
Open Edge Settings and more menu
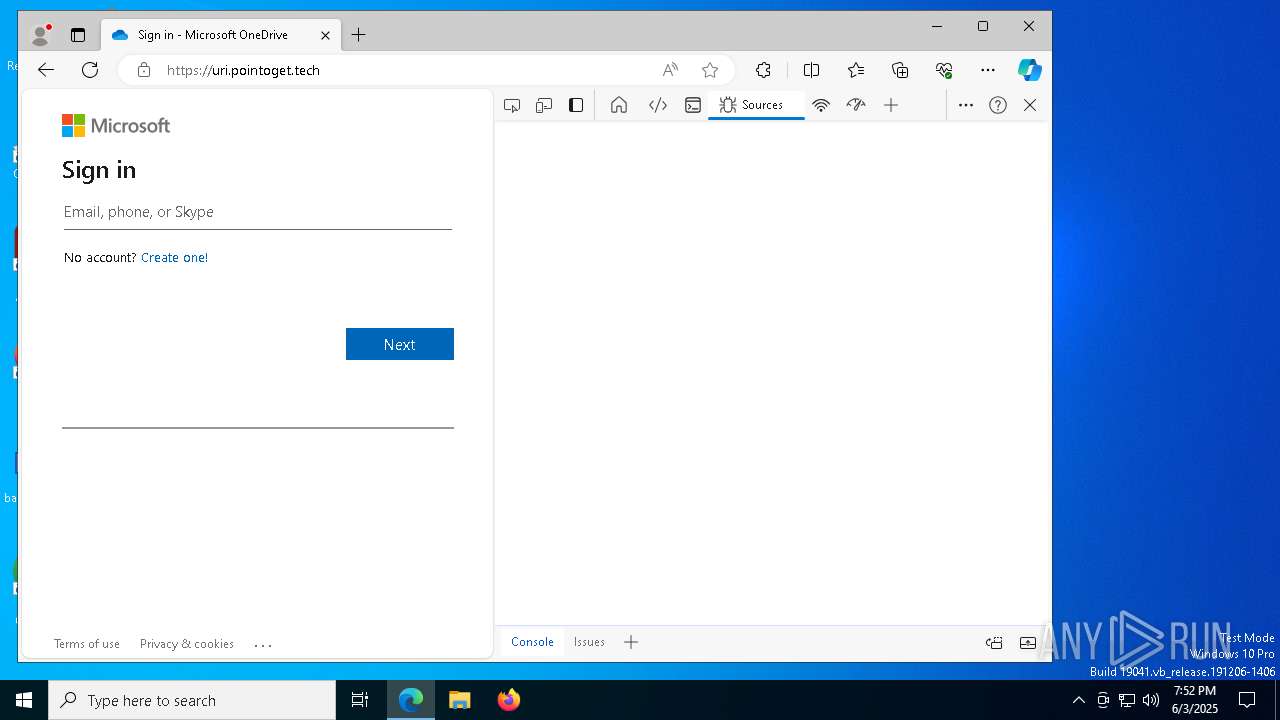click(x=988, y=70)
